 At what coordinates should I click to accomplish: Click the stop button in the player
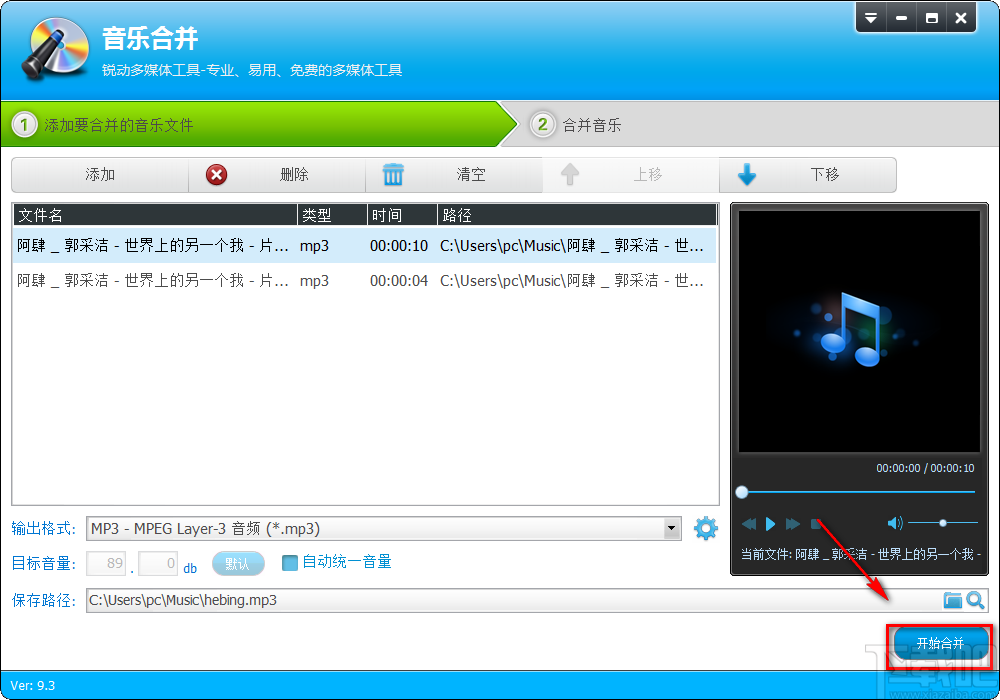click(x=816, y=524)
